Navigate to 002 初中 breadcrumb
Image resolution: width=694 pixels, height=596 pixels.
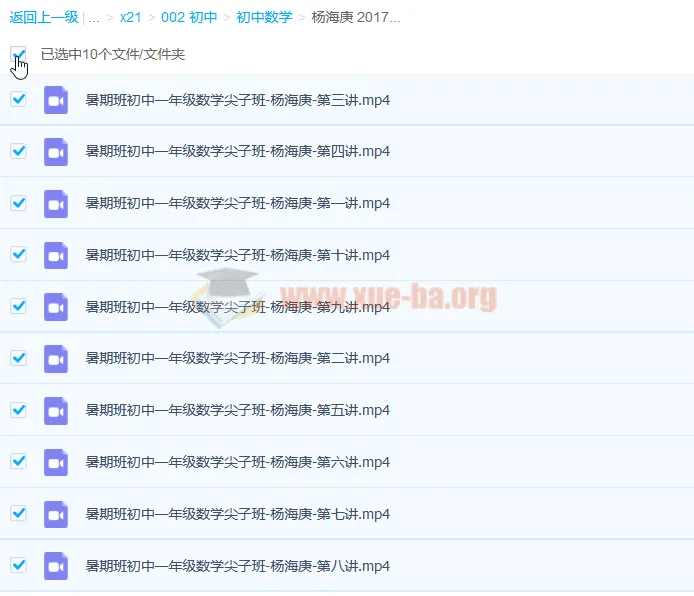(189, 17)
